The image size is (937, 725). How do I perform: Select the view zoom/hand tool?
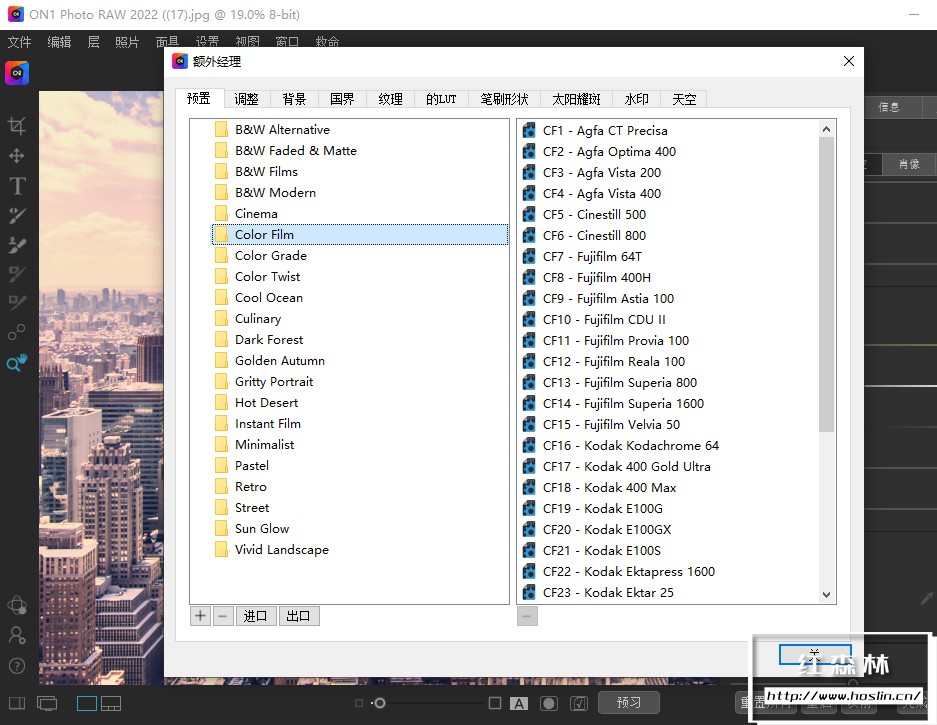click(x=17, y=362)
